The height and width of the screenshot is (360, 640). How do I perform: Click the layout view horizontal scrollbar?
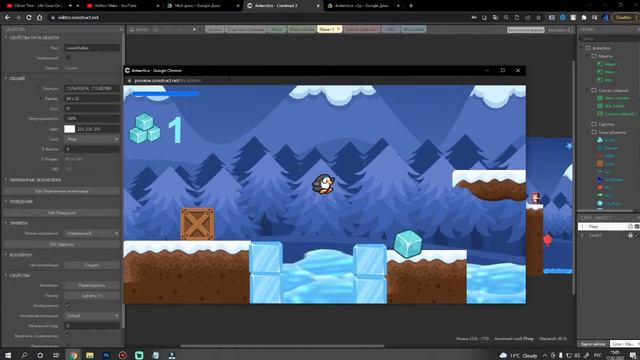282,346
